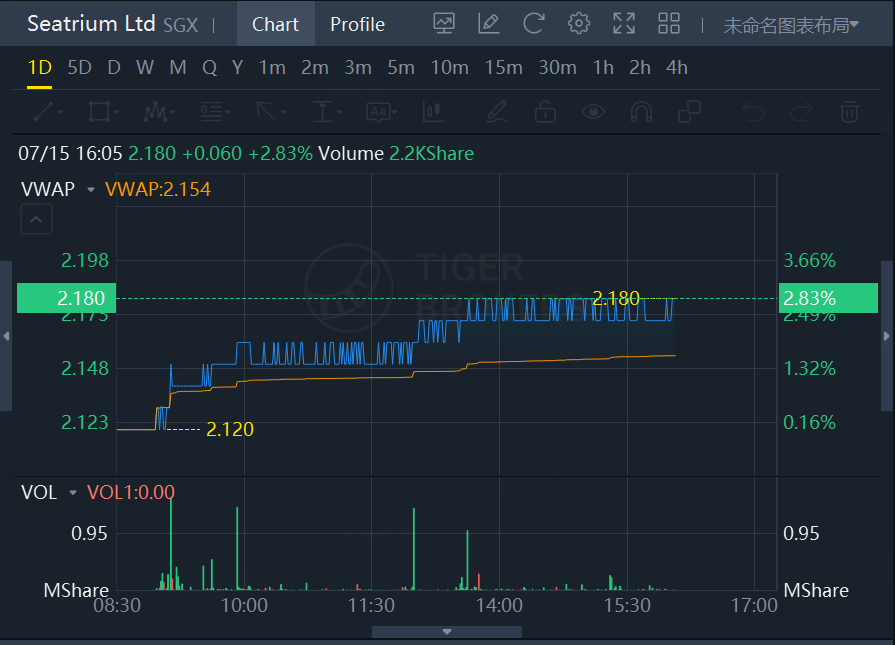Open the multi-chart grid layout icon
Screen dimensions: 895x645
669,23
